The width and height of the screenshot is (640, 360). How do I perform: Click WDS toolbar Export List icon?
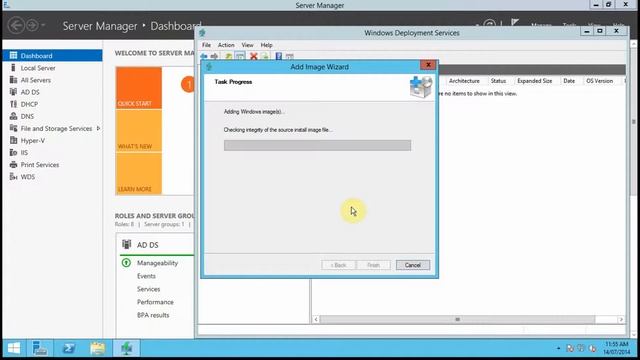click(x=265, y=56)
